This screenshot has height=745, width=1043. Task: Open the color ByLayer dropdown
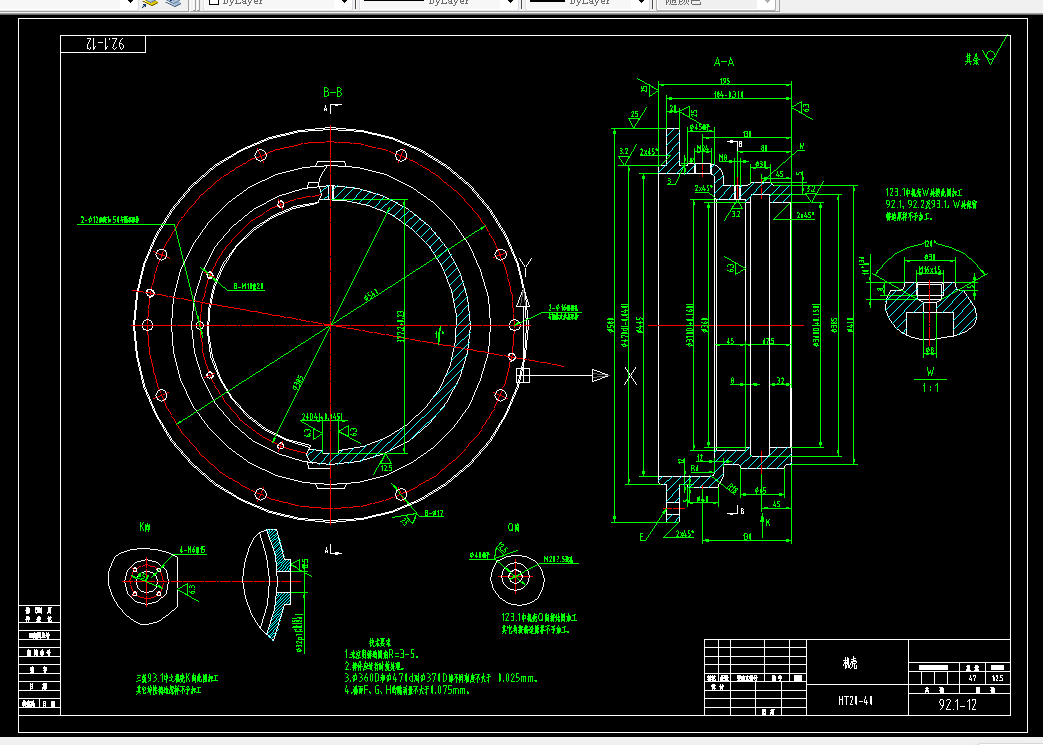click(277, 3)
